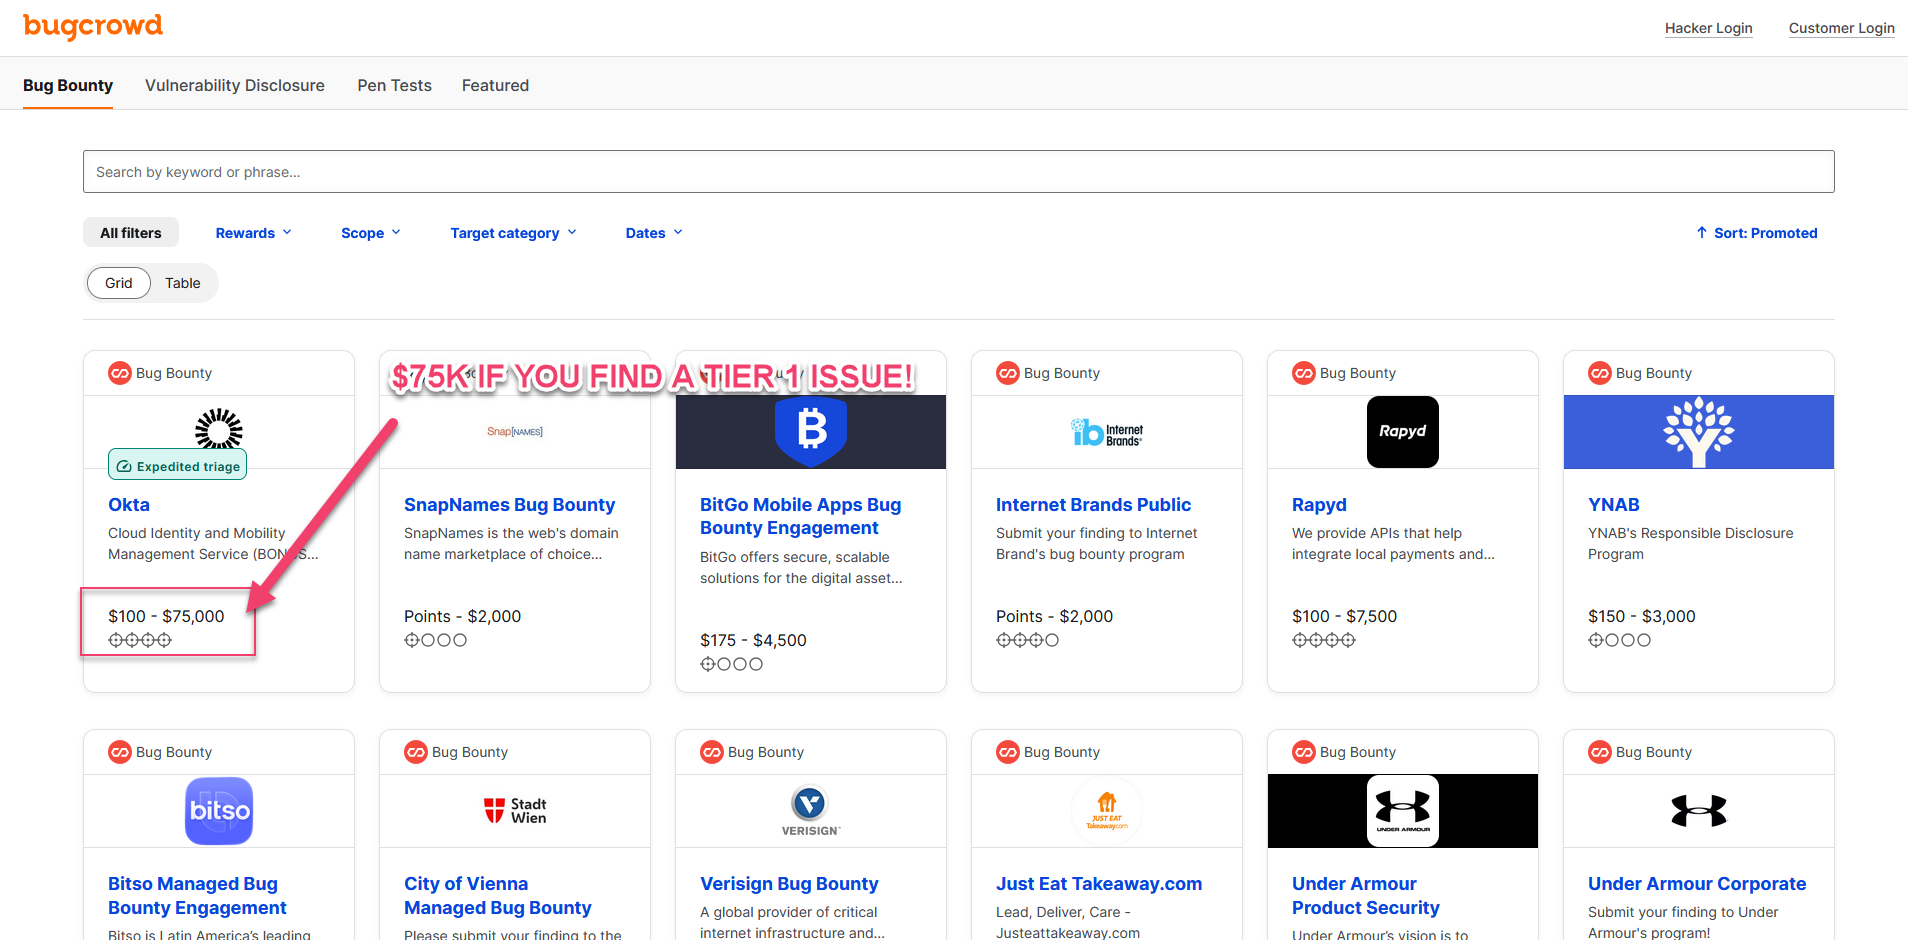This screenshot has height=940, width=1908.
Task: Change the Sort: Promoted ordering
Action: (1757, 233)
